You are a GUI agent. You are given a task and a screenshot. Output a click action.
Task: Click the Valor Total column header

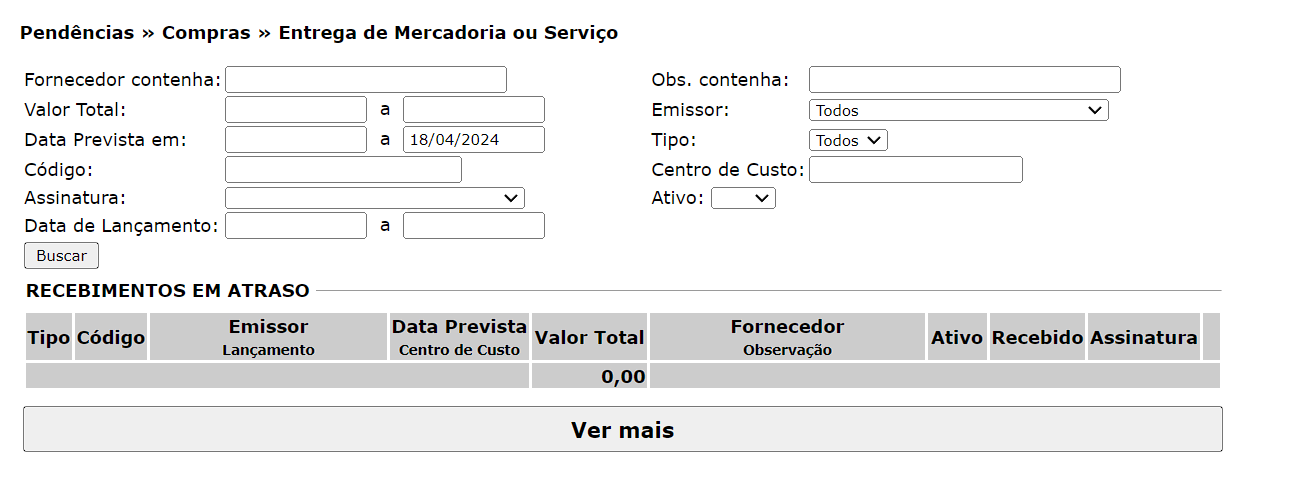click(590, 338)
